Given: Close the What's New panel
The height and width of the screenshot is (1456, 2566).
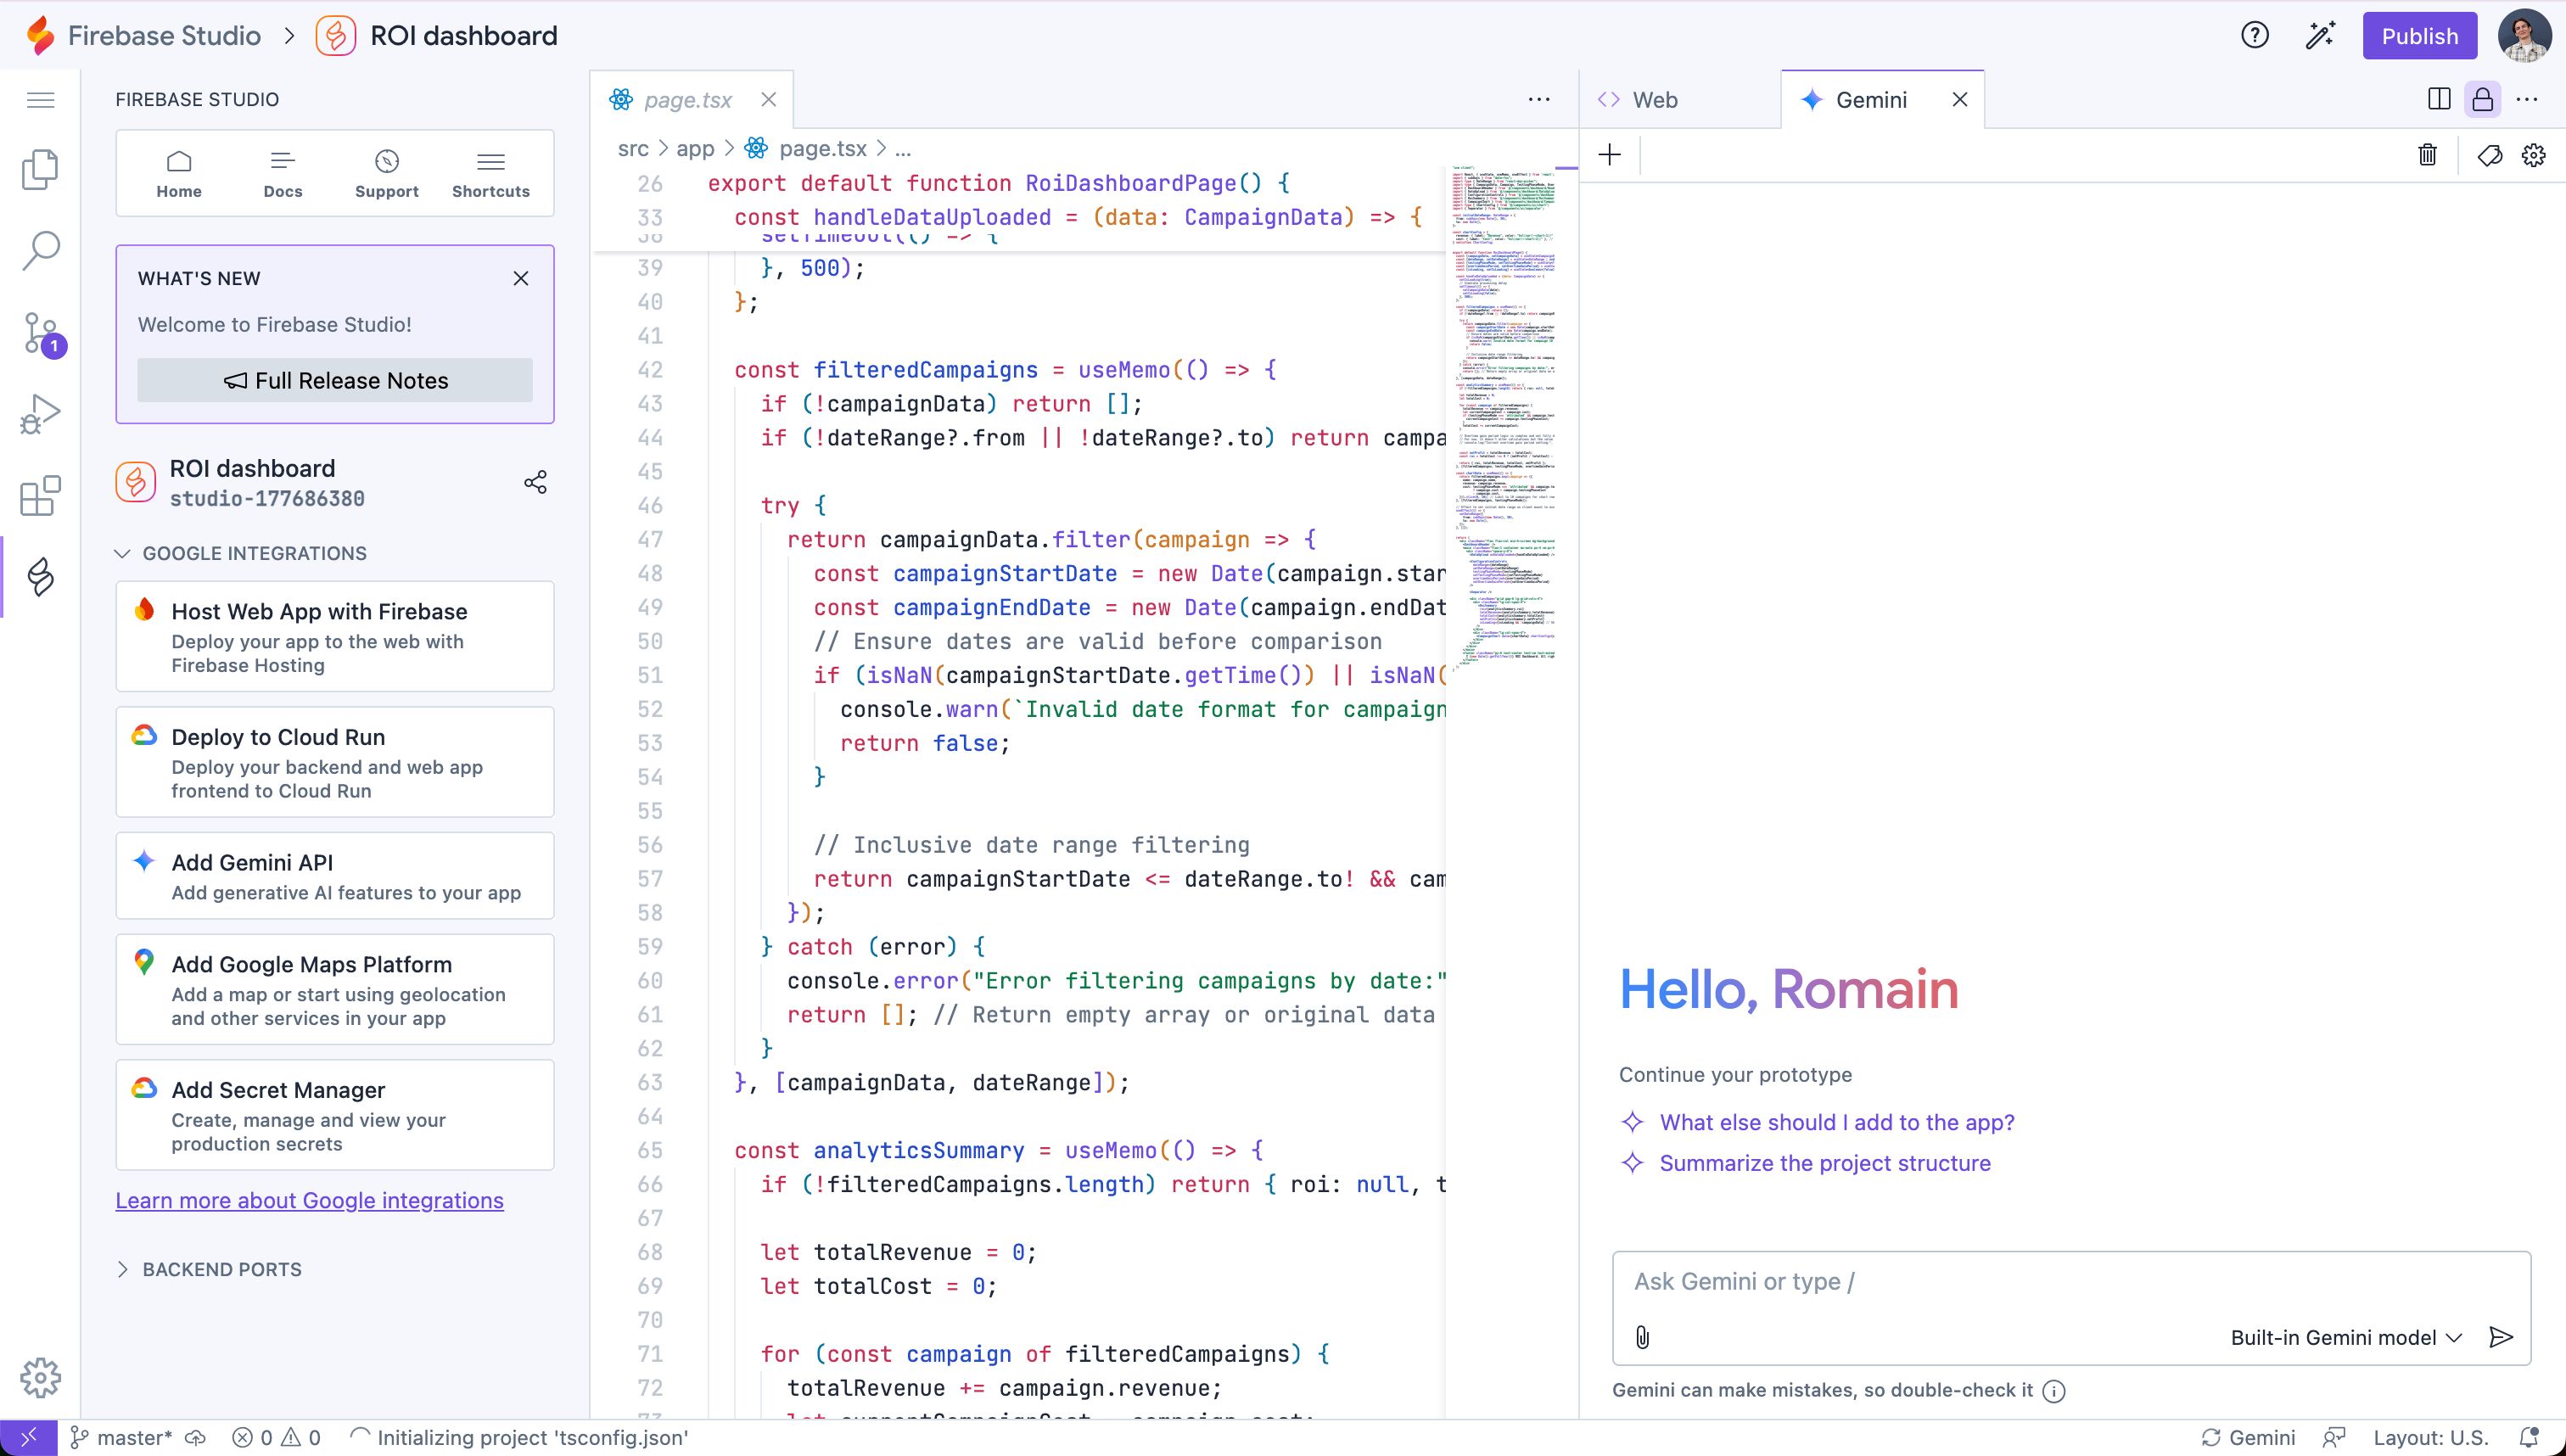Looking at the screenshot, I should [521, 278].
